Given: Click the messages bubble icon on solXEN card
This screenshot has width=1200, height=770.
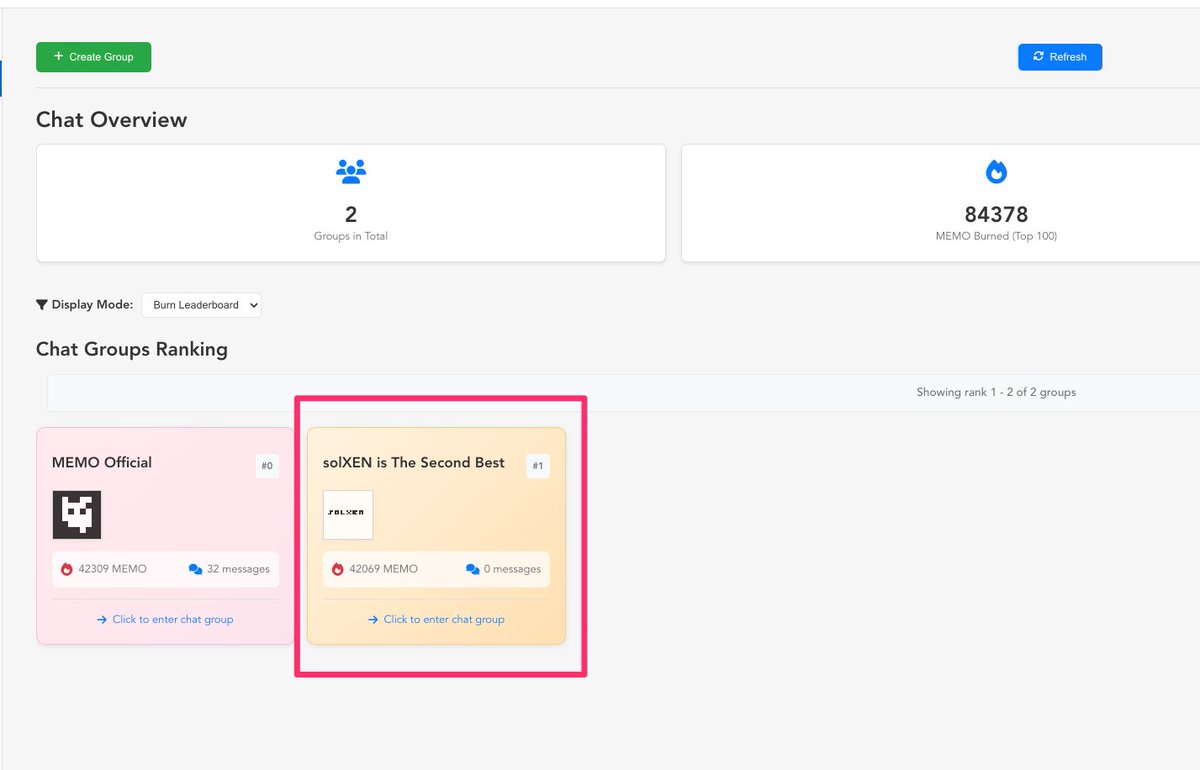Looking at the screenshot, I should tap(472, 569).
